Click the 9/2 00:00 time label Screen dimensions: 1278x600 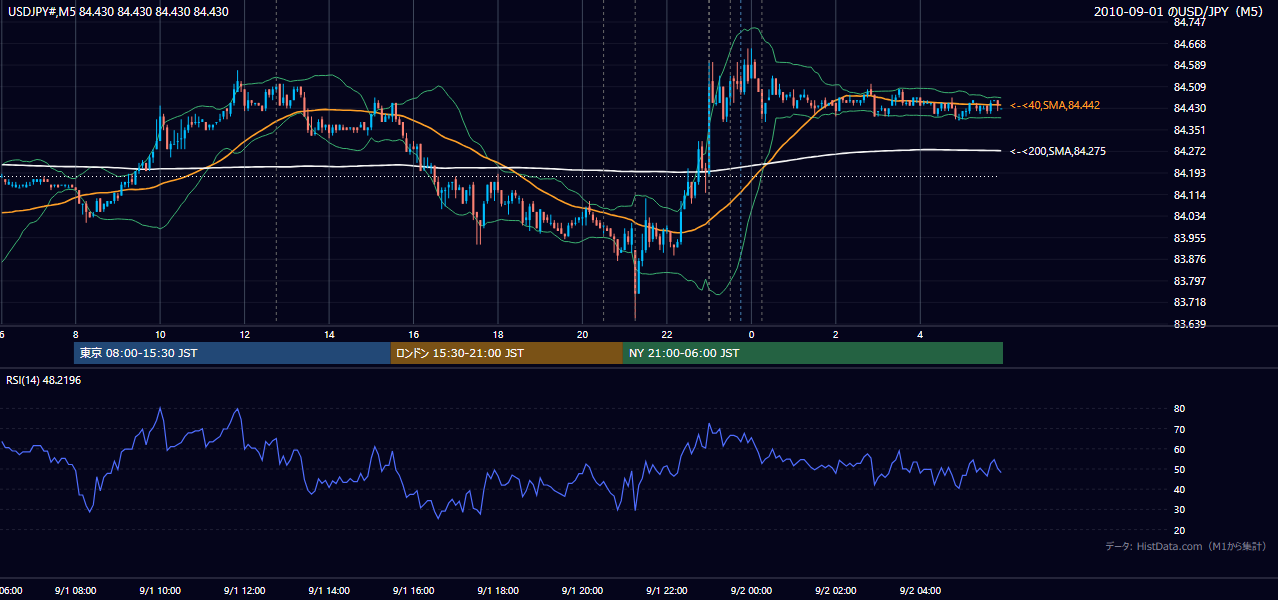point(751,591)
